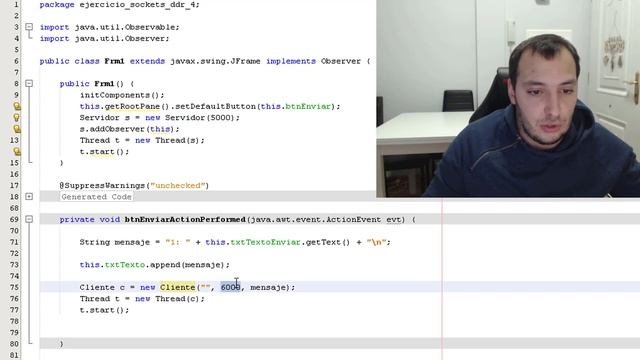Image resolution: width=640 pixels, height=360 pixels.
Task: Click the "unchecked" string in SuppressWarnings
Action: pyautogui.click(x=178, y=186)
